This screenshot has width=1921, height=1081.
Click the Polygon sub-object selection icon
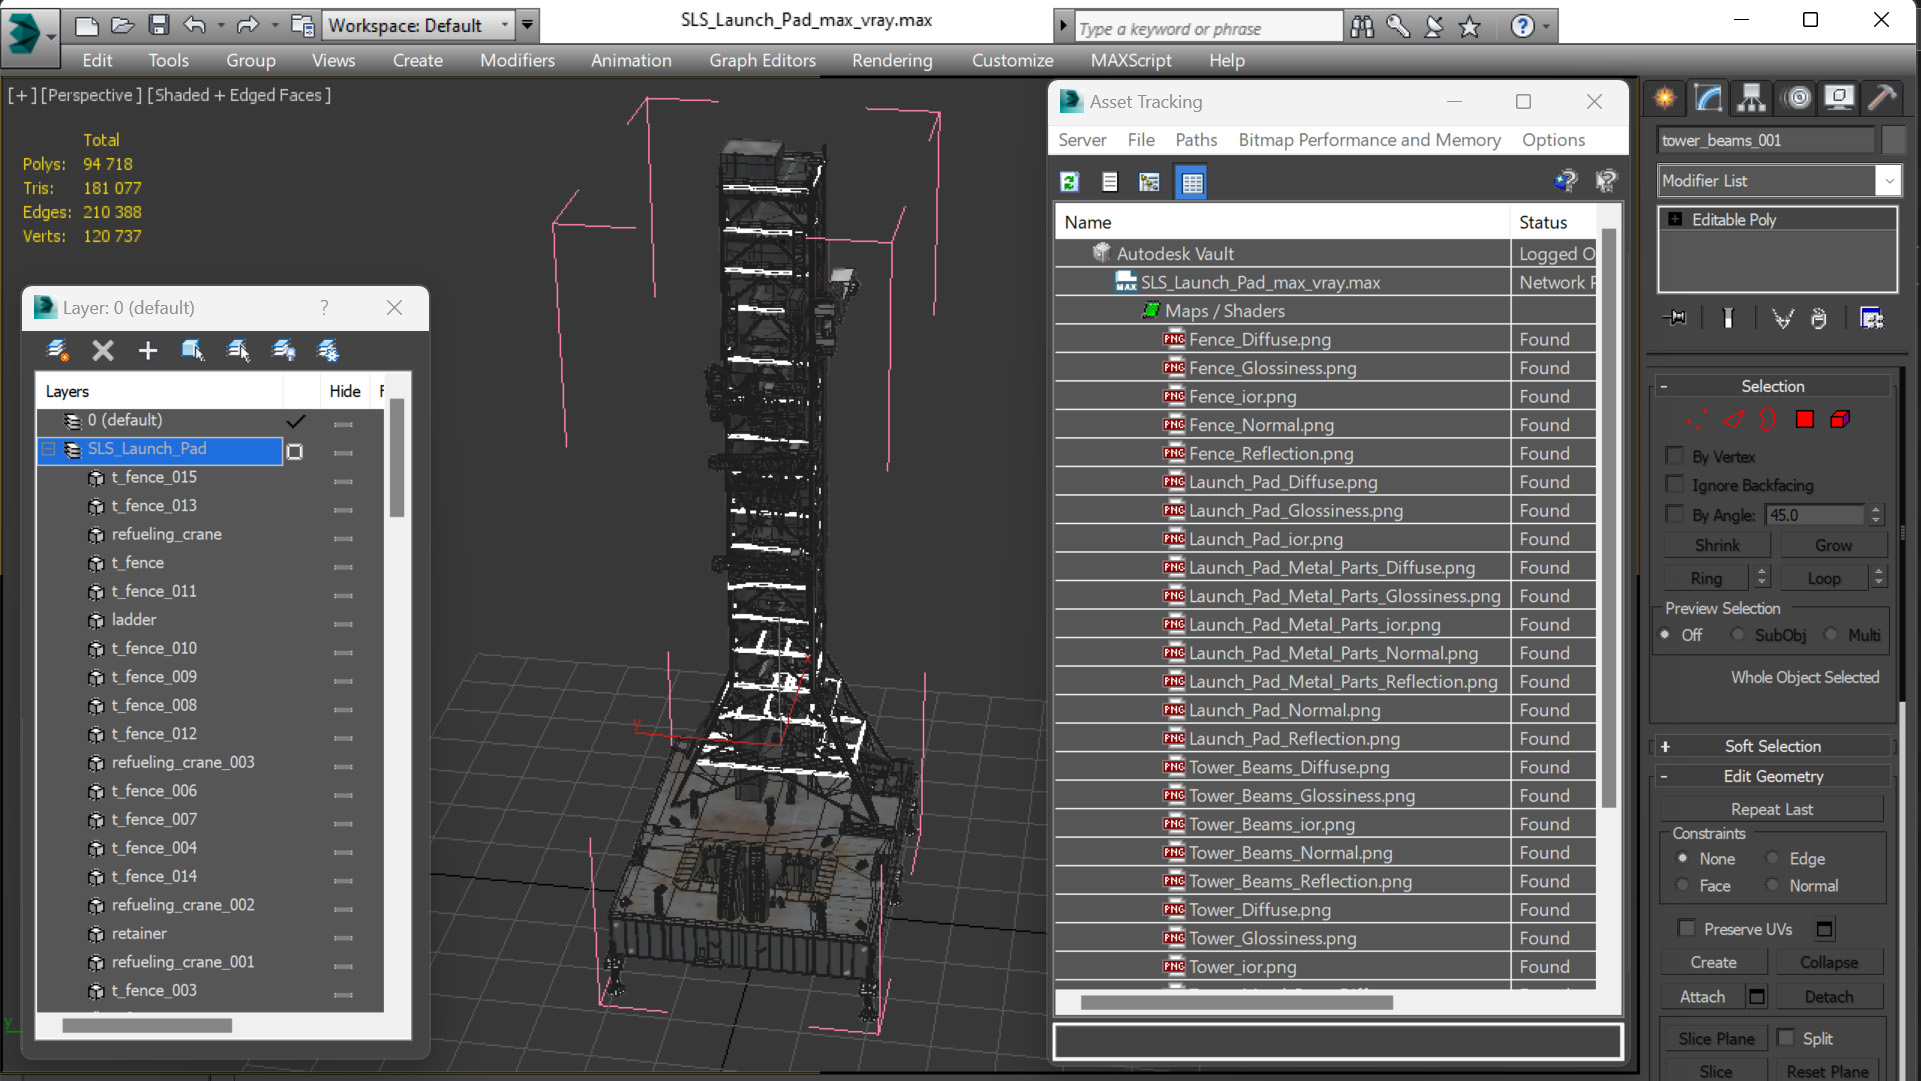tap(1804, 420)
